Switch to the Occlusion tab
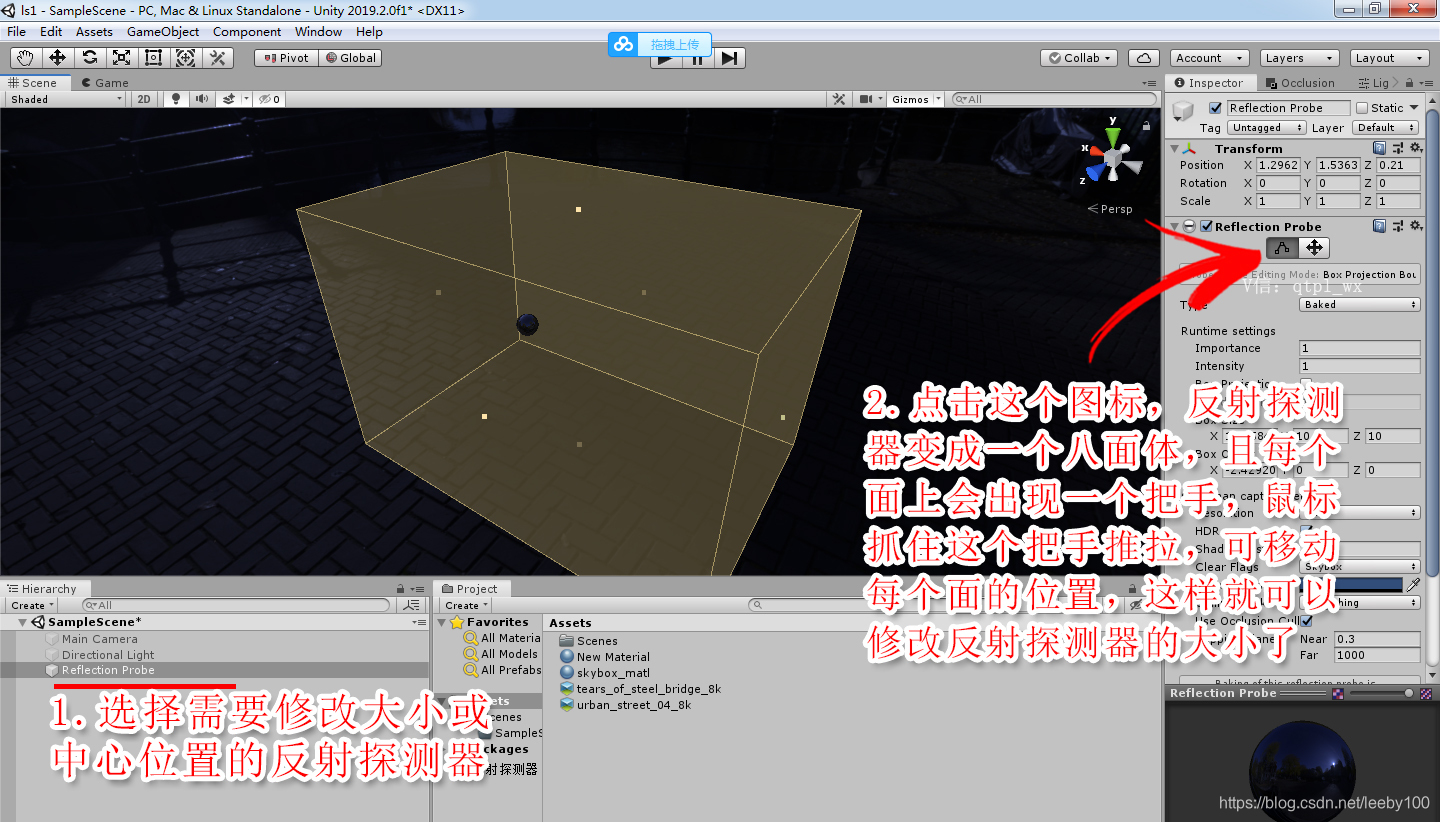Screen dimensions: 1440x822 [x=1300, y=83]
